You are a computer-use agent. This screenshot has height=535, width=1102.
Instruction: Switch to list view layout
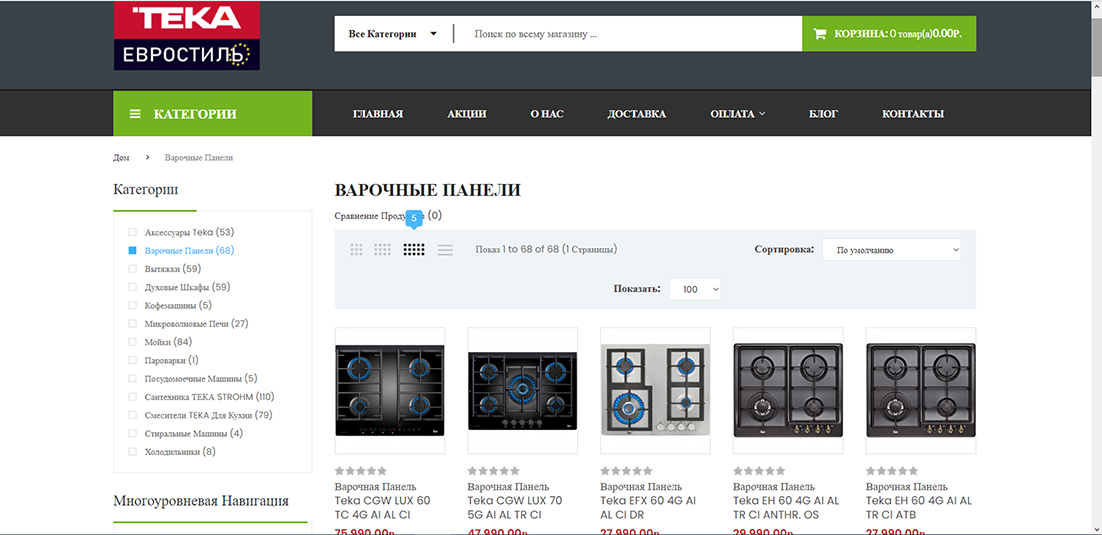[x=445, y=250]
